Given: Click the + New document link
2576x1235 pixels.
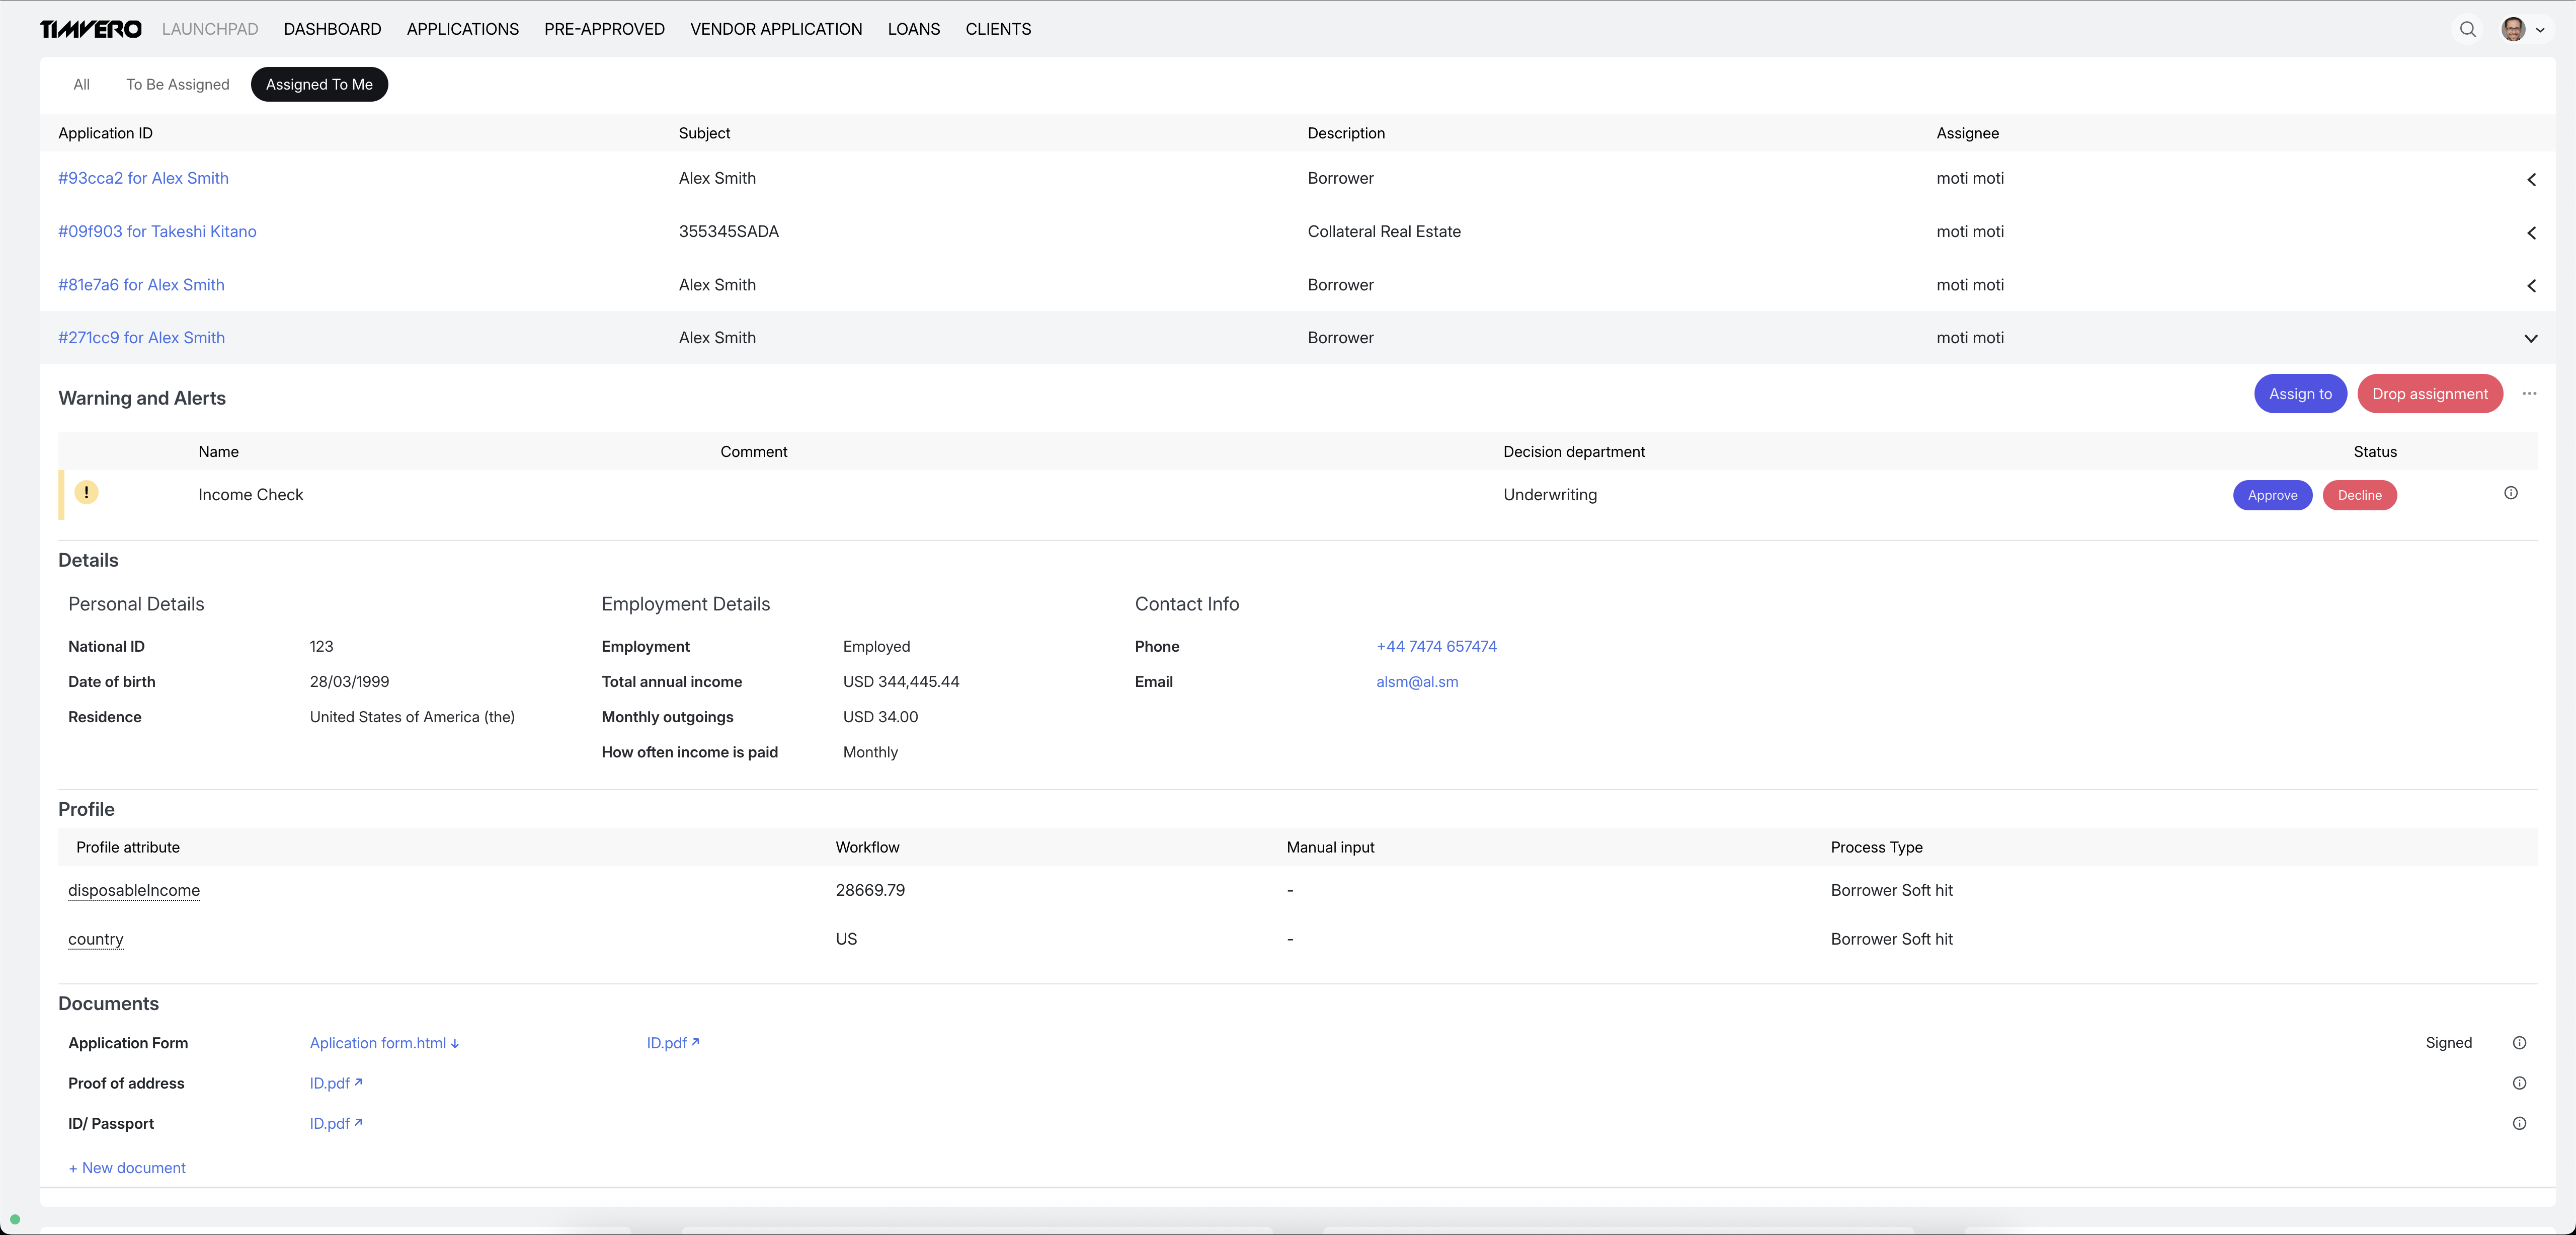Looking at the screenshot, I should click(127, 1168).
